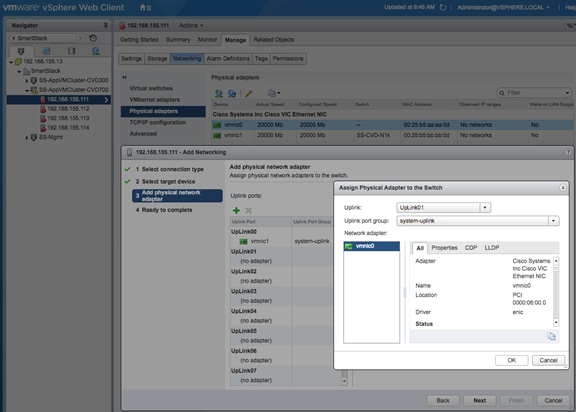Click the add host networking icon
The height and width of the screenshot is (412, 576).
click(x=219, y=93)
